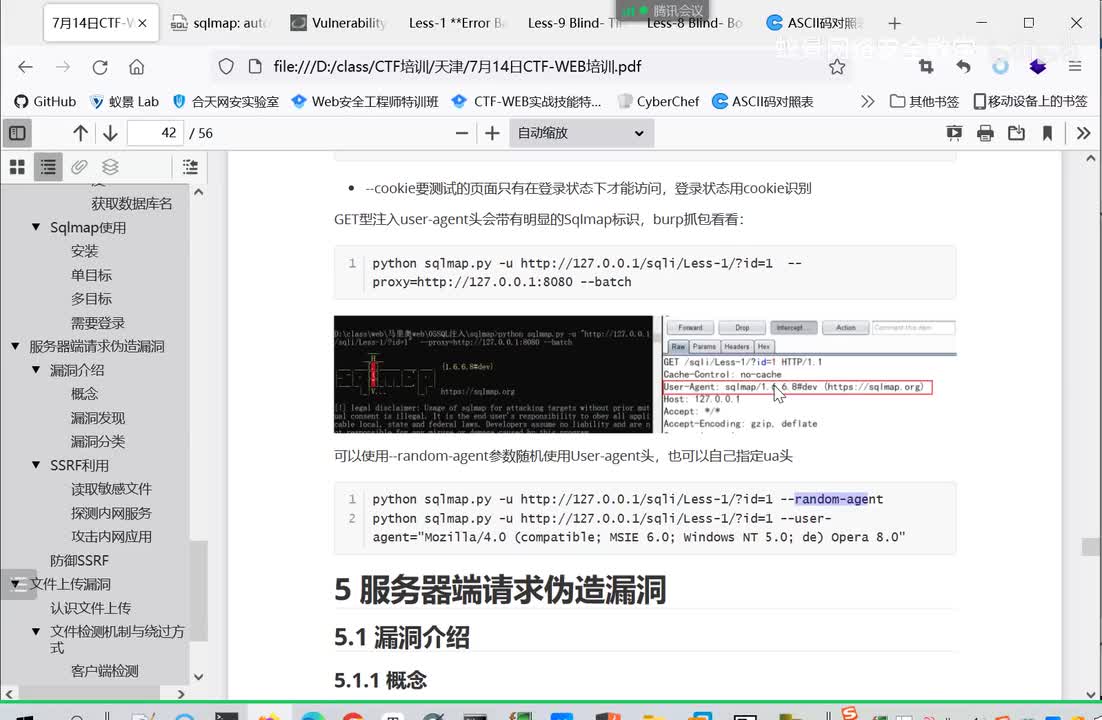The image size is (1102, 720).
Task: Switch to Less-1 Error Based tab
Action: click(x=457, y=23)
